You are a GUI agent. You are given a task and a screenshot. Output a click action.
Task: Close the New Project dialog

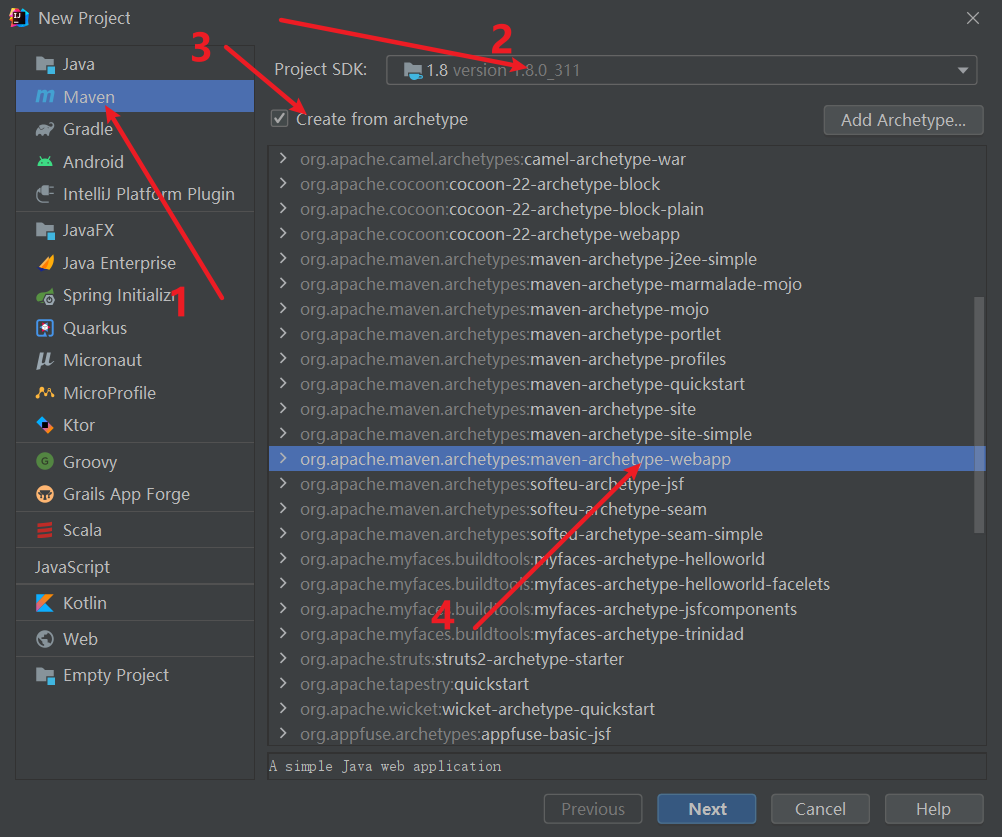click(973, 18)
